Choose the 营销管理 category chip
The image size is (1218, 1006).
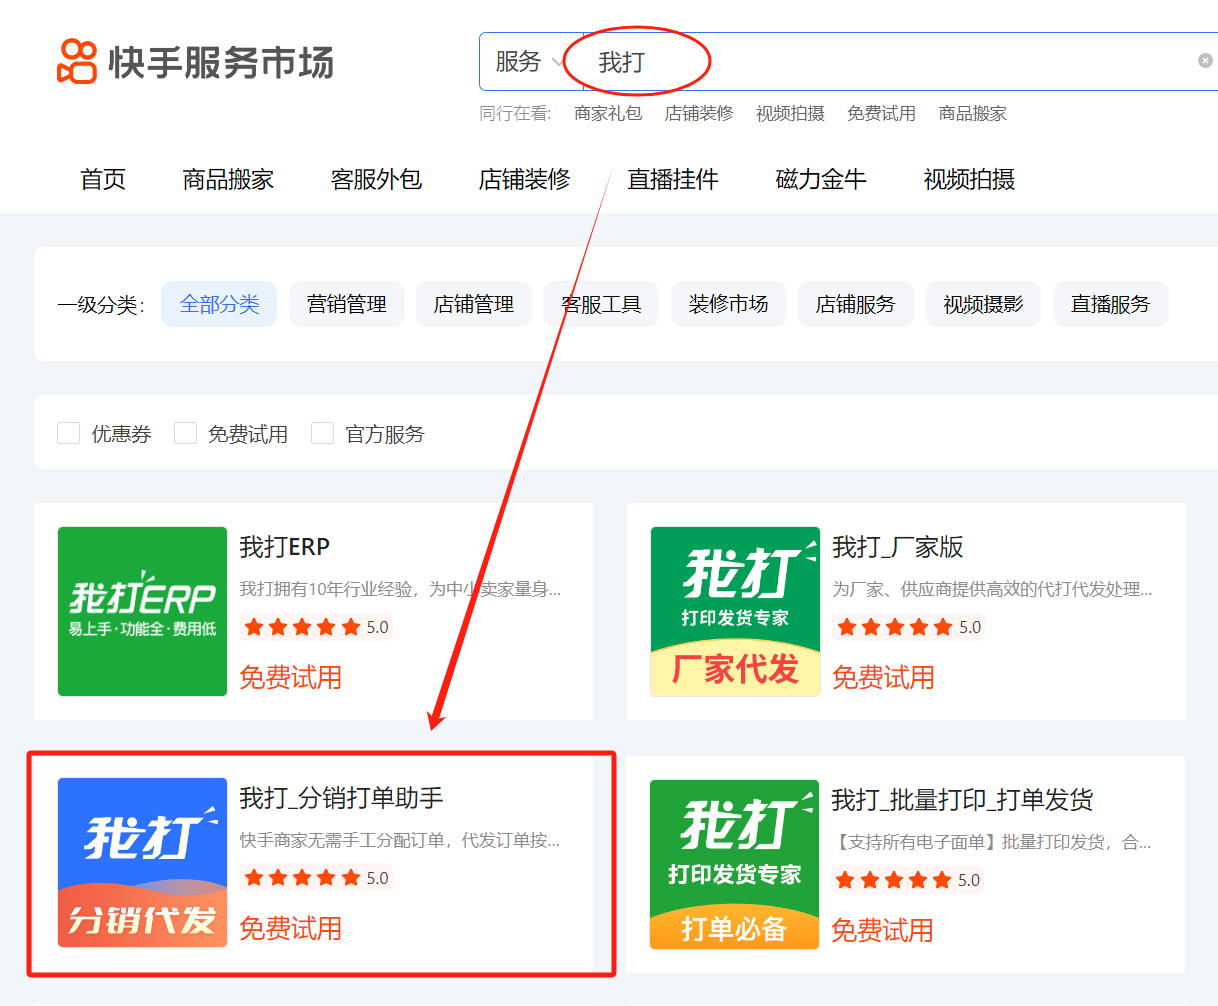pos(346,303)
